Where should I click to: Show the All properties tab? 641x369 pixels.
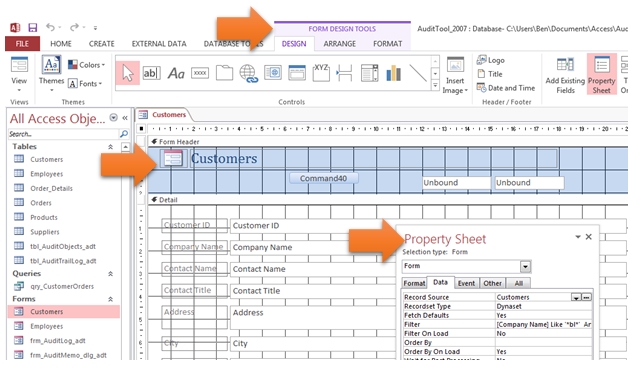tap(518, 283)
